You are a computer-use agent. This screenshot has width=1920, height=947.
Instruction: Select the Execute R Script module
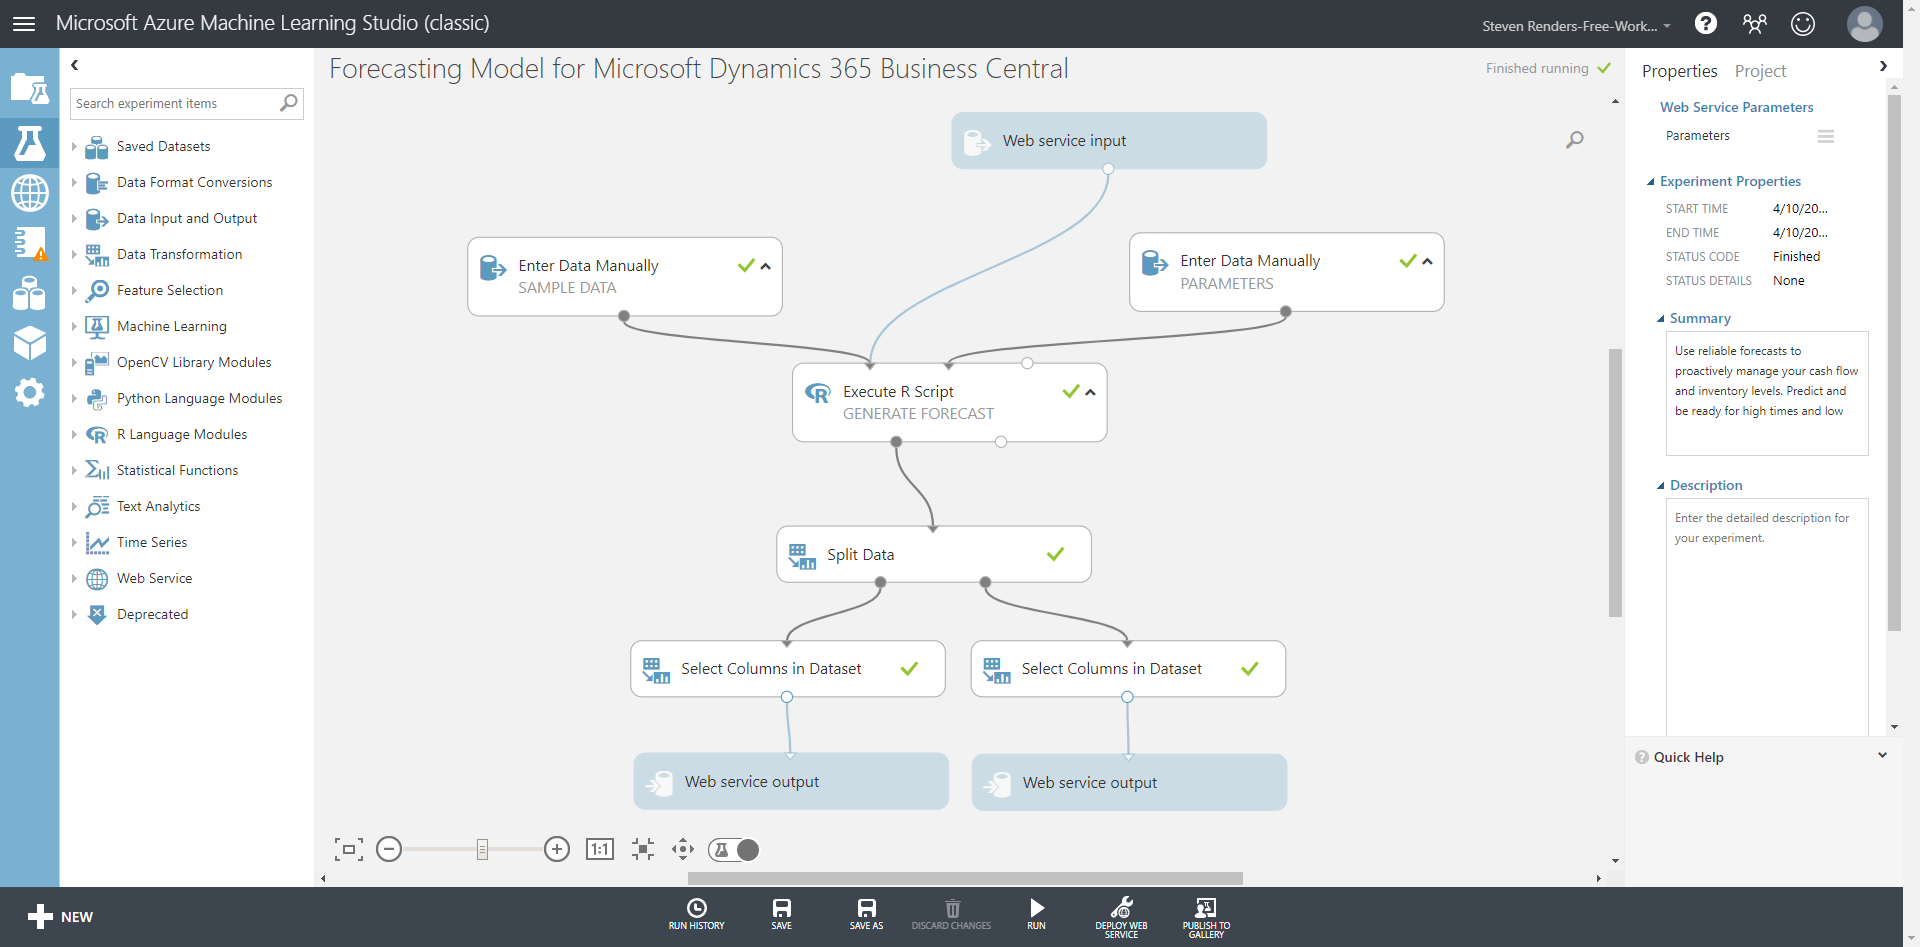(x=949, y=402)
